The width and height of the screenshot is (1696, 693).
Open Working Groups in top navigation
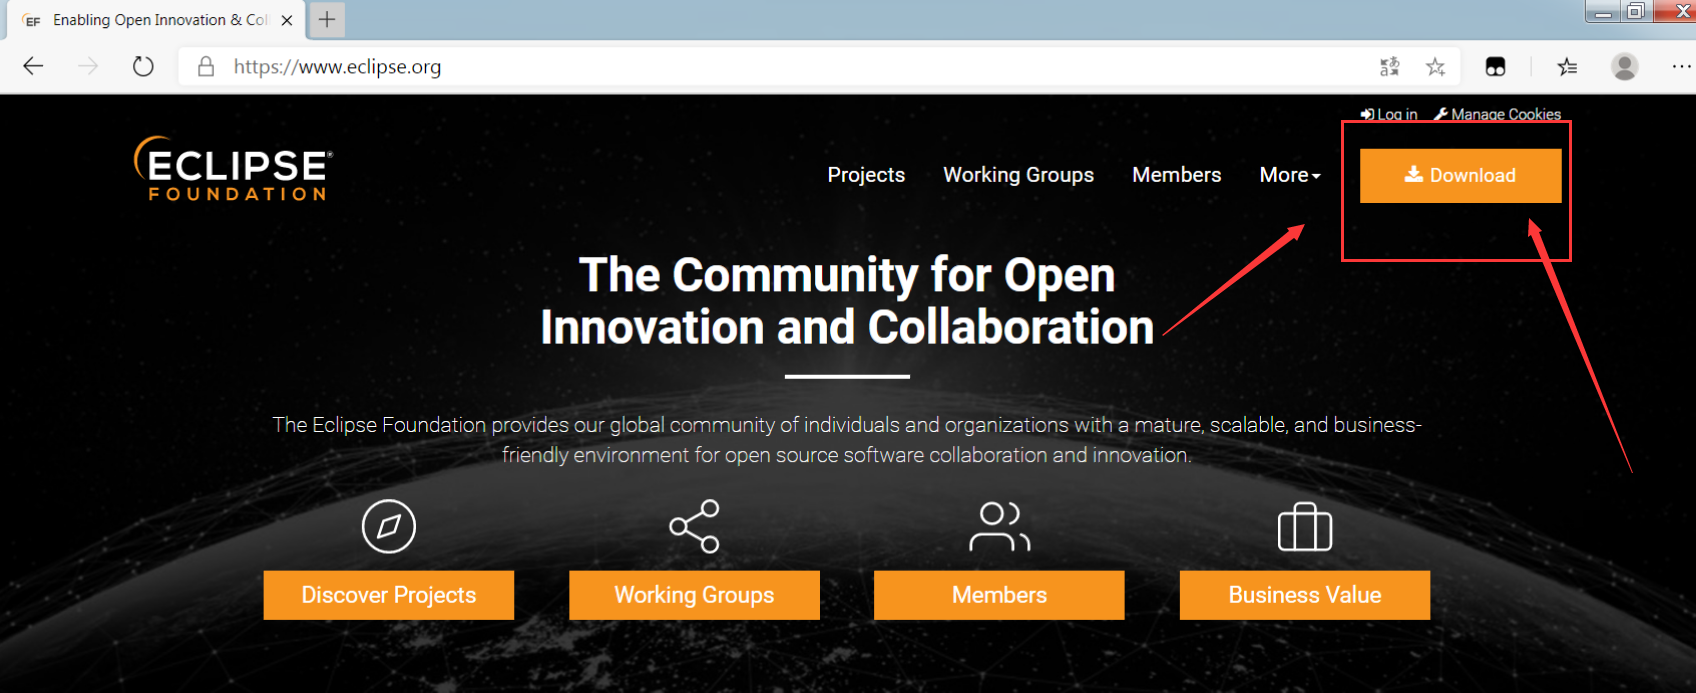pos(1018,175)
